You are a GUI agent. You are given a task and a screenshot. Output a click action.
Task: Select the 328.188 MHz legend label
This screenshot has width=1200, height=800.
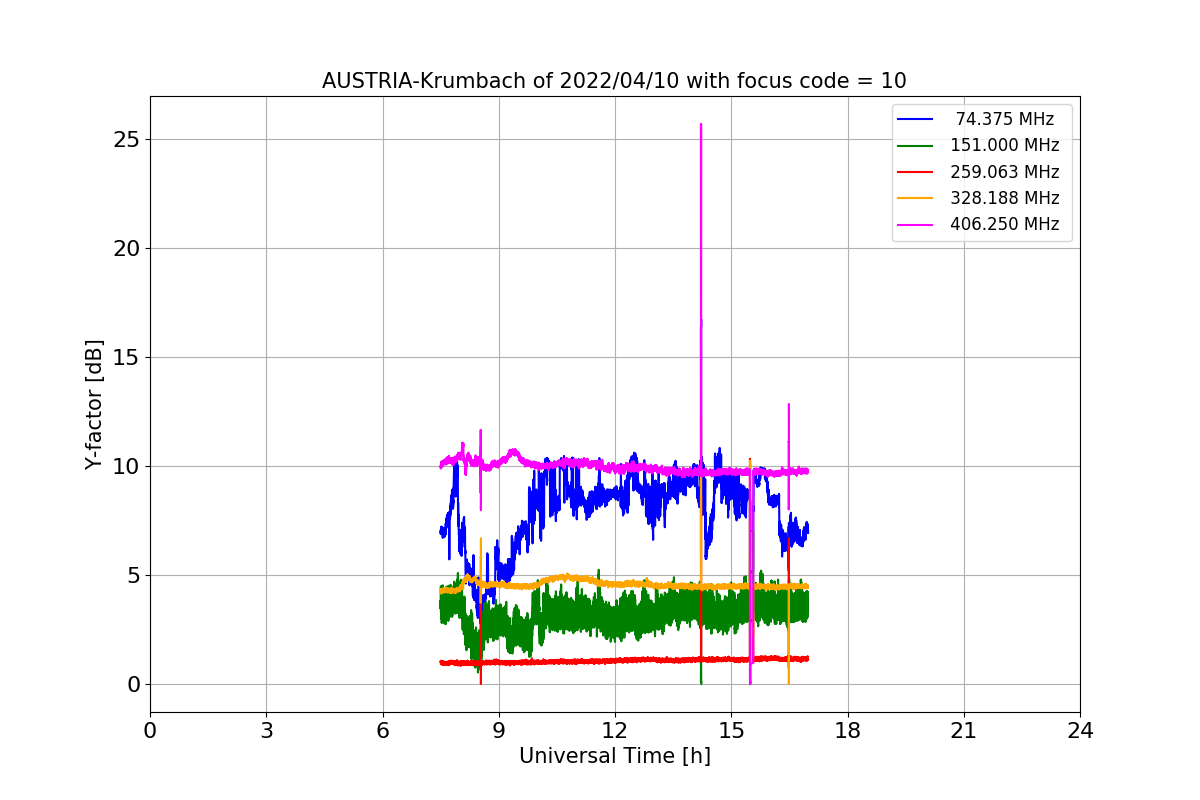[x=1005, y=198]
